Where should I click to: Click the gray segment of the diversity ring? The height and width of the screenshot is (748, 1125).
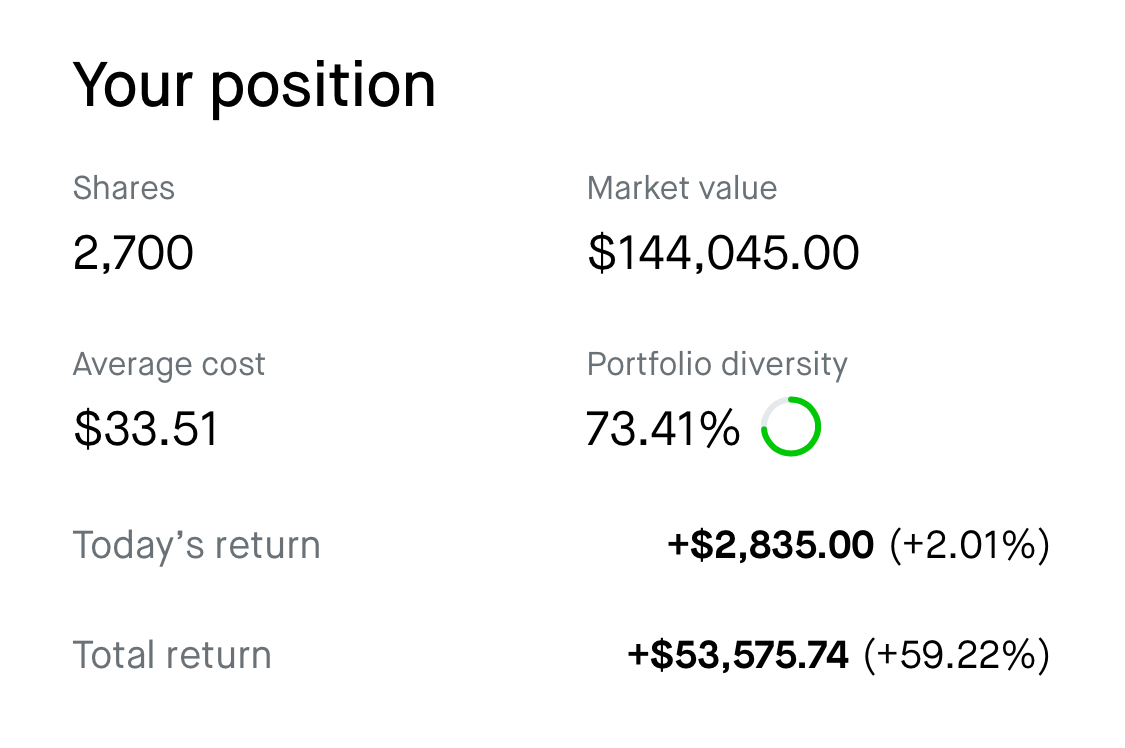pyautogui.click(x=772, y=408)
